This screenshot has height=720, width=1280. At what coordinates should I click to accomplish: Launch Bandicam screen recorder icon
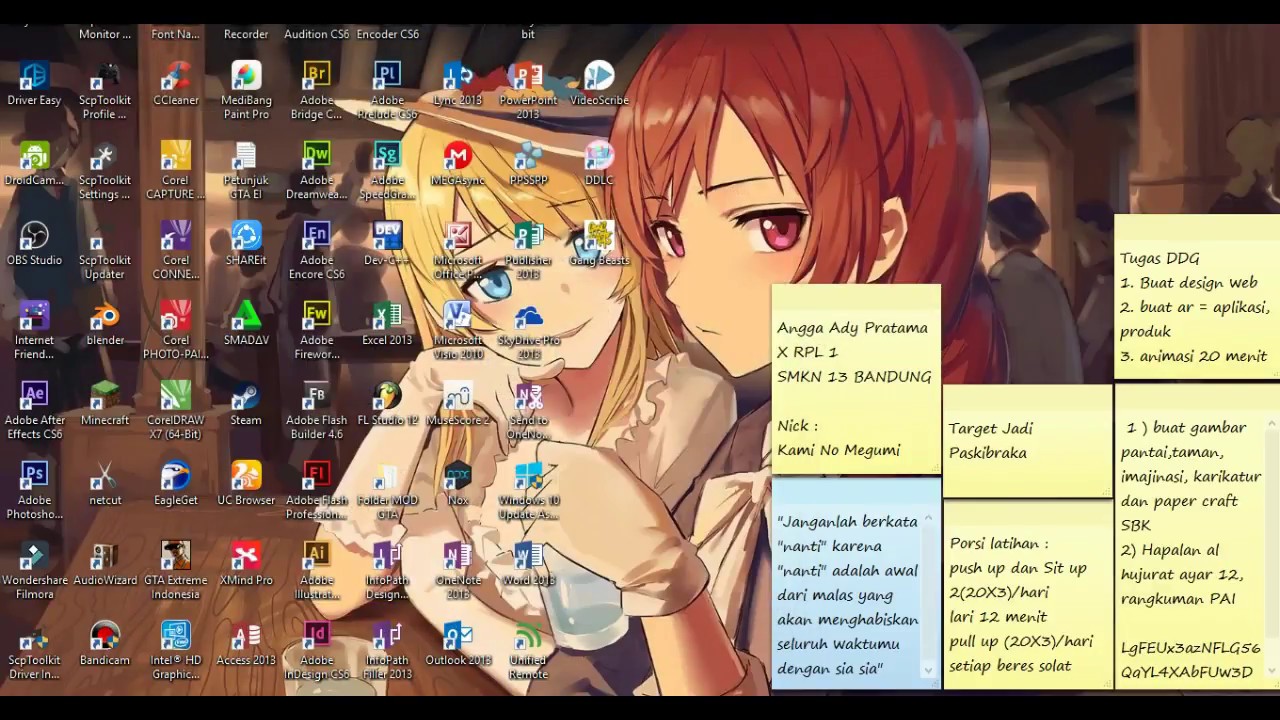point(105,644)
